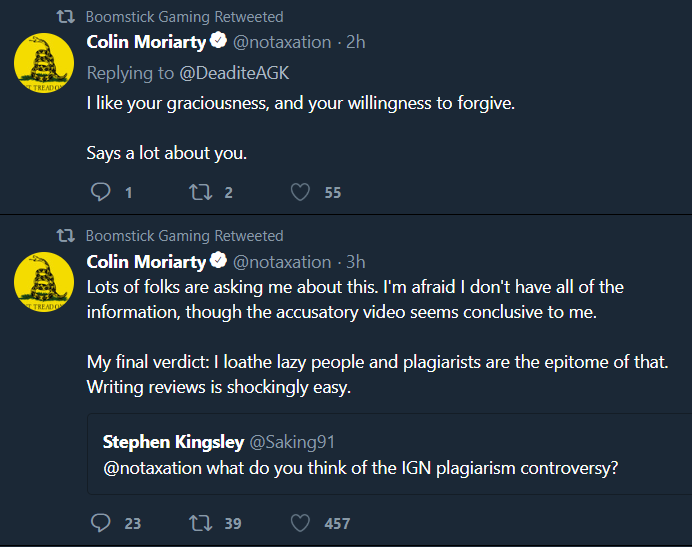Like the plagiarism verdict tweet
This screenshot has width=692, height=547.
click(300, 522)
